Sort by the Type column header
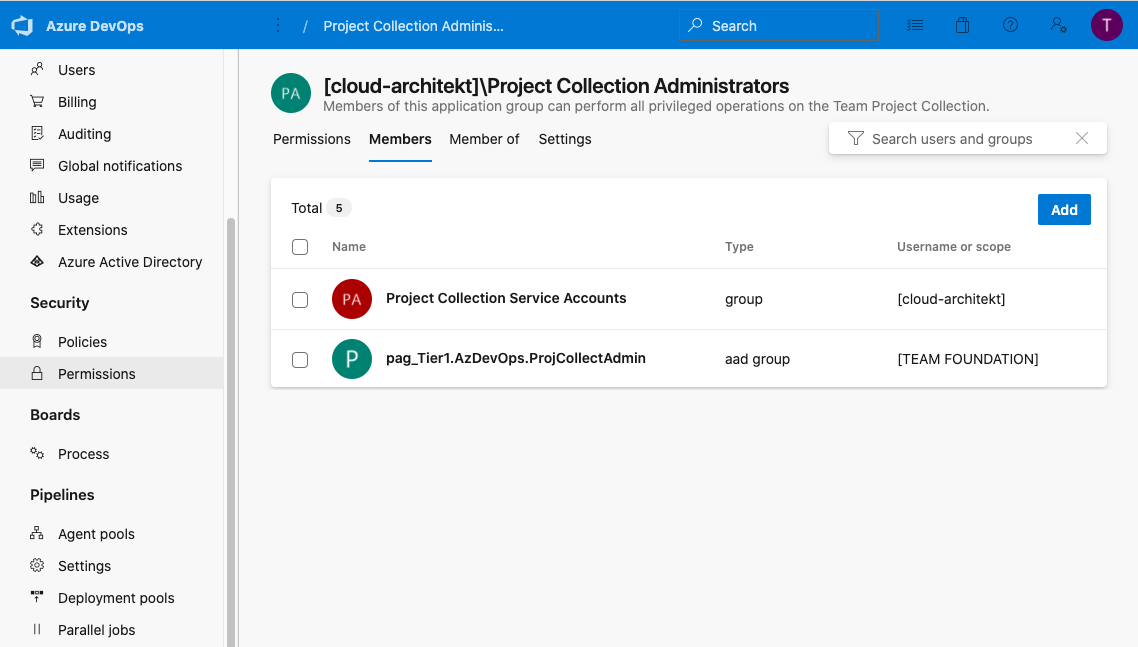Viewport: 1138px width, 647px height. pos(739,246)
